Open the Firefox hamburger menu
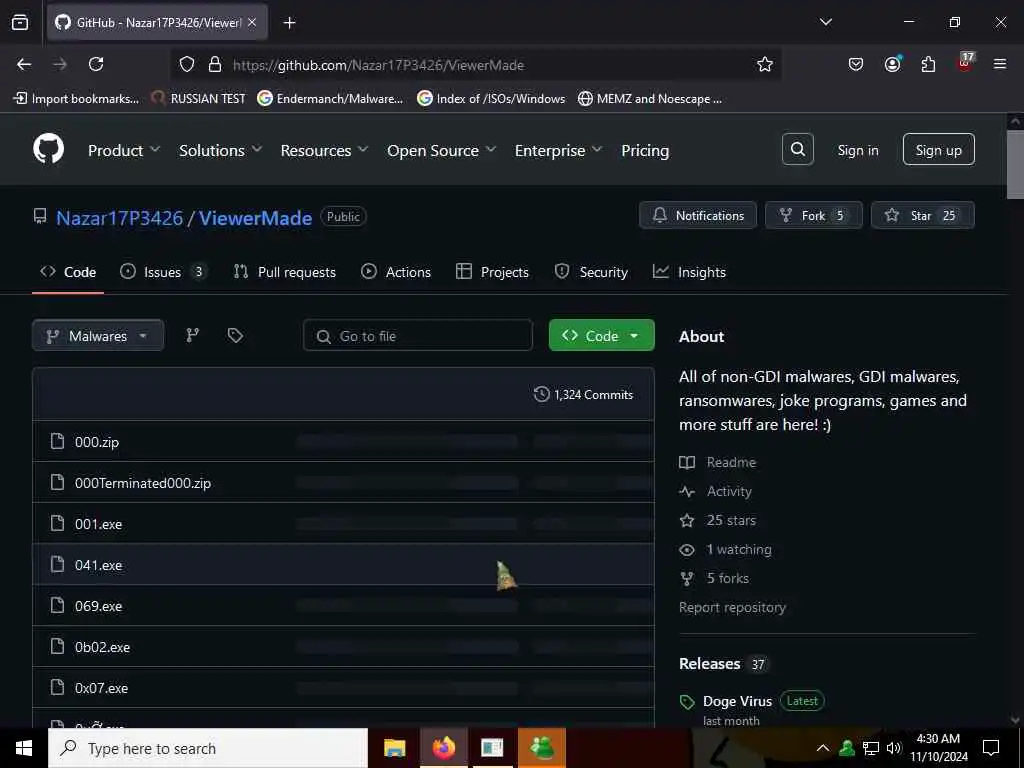Screen dimensions: 1024x768 click(x=1000, y=64)
